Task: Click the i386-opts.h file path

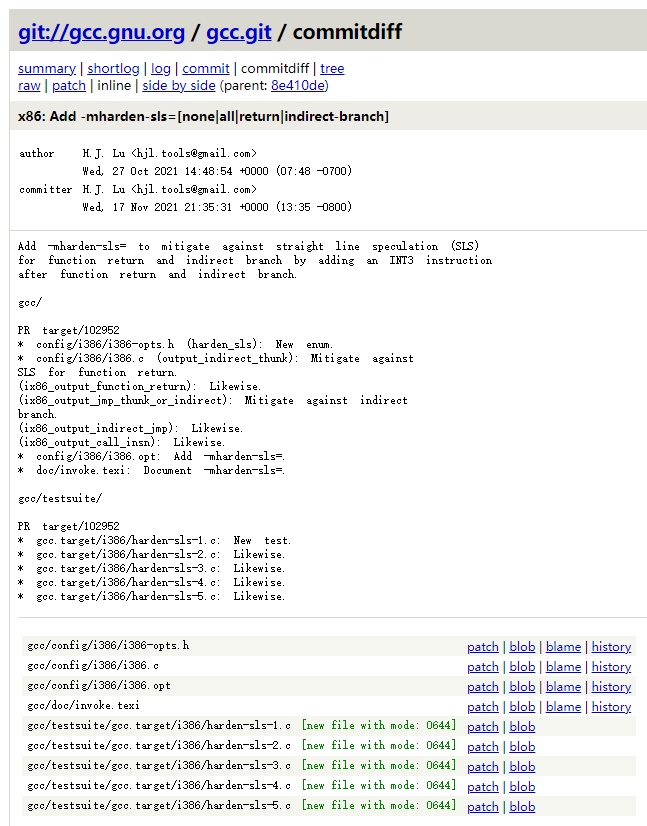Action: point(108,646)
